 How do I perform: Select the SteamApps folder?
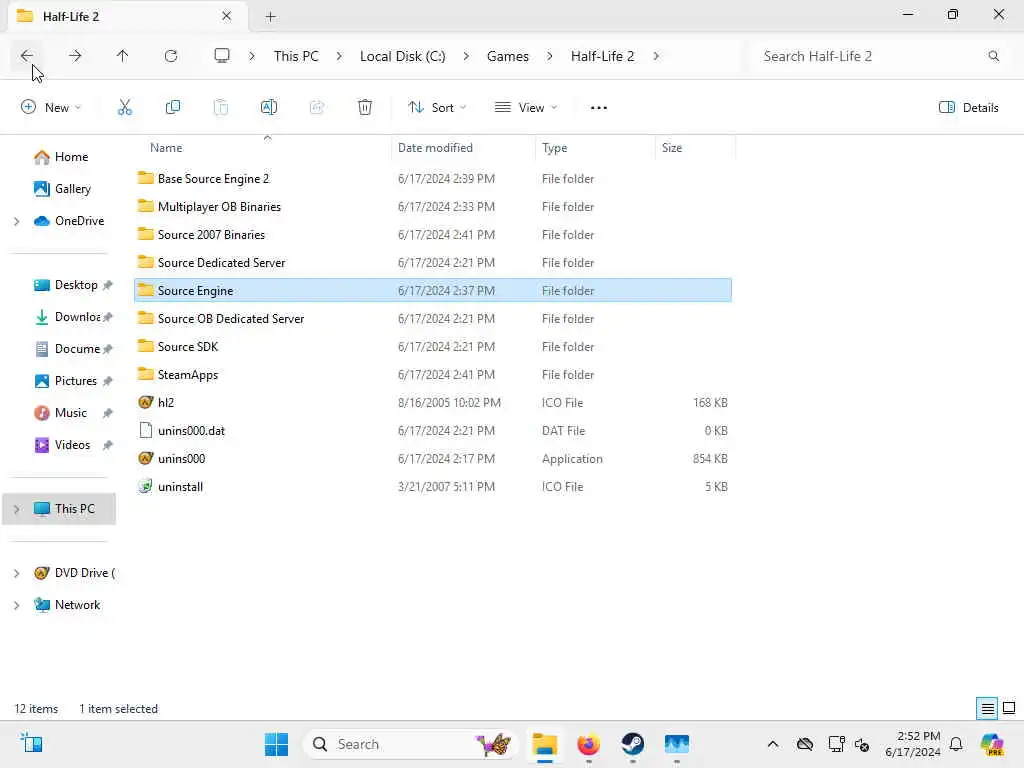[432, 375]
